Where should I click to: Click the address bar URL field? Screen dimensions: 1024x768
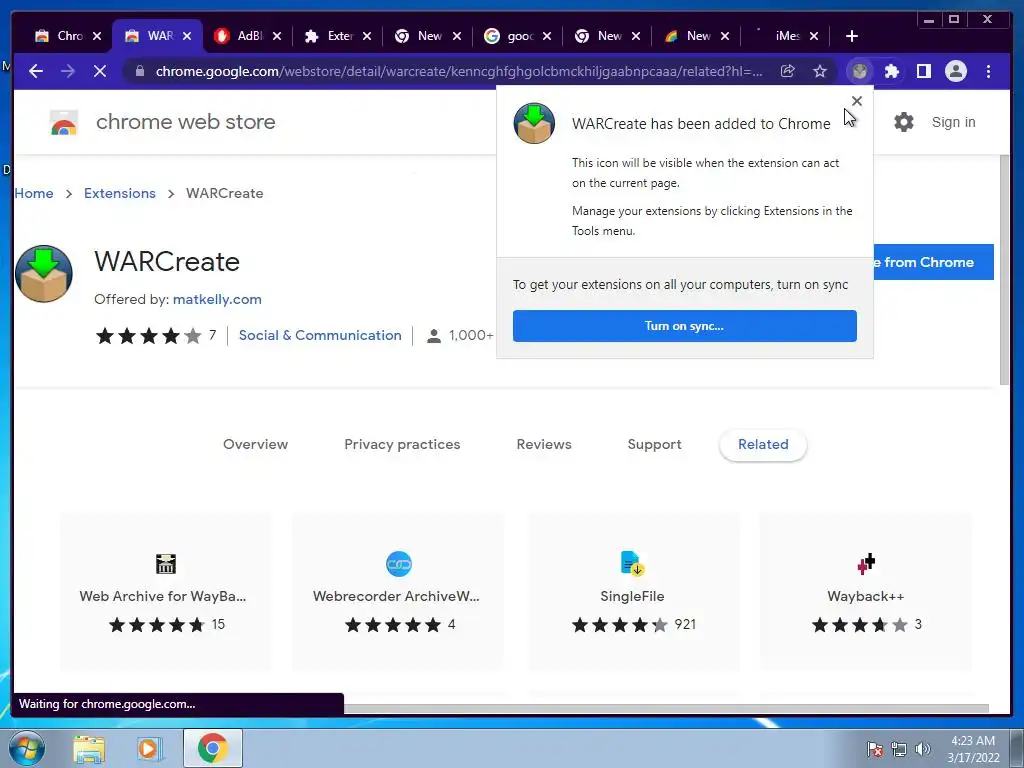(x=458, y=71)
